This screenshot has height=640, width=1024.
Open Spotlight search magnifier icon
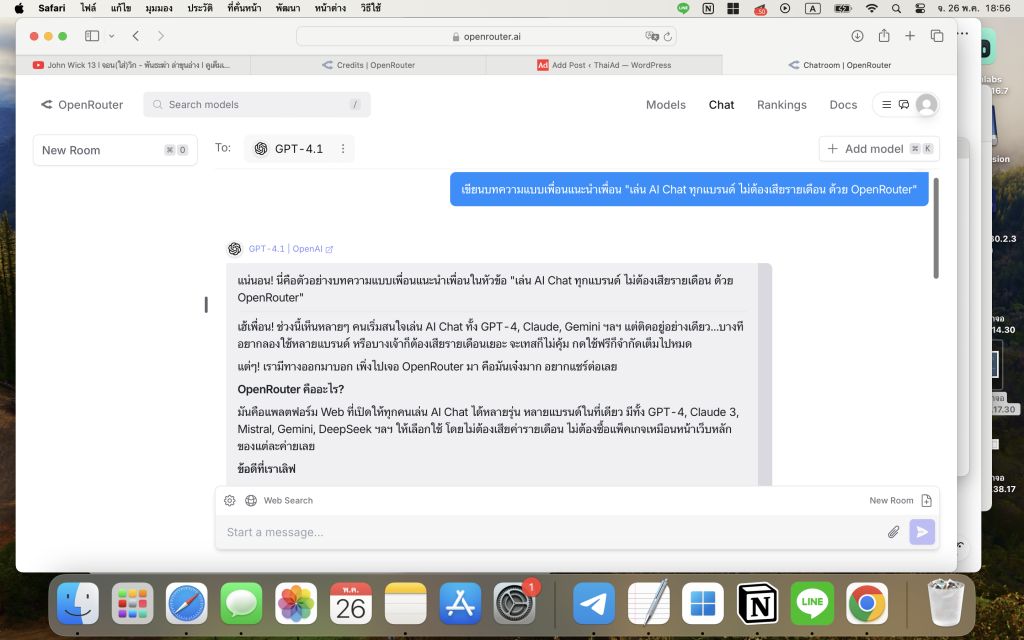tap(897, 8)
